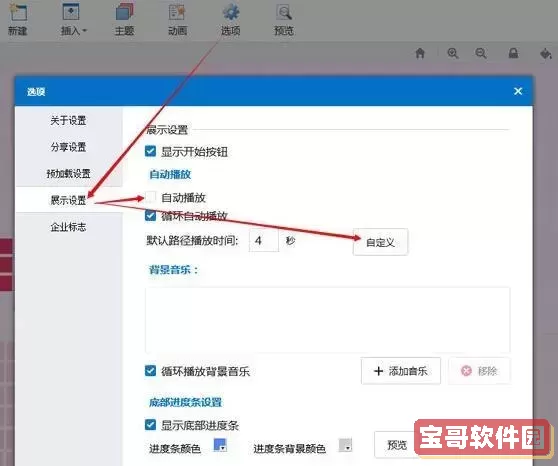The width and height of the screenshot is (558, 466).
Task: Click the 预览 button in the progress bar section
Action: point(396,445)
